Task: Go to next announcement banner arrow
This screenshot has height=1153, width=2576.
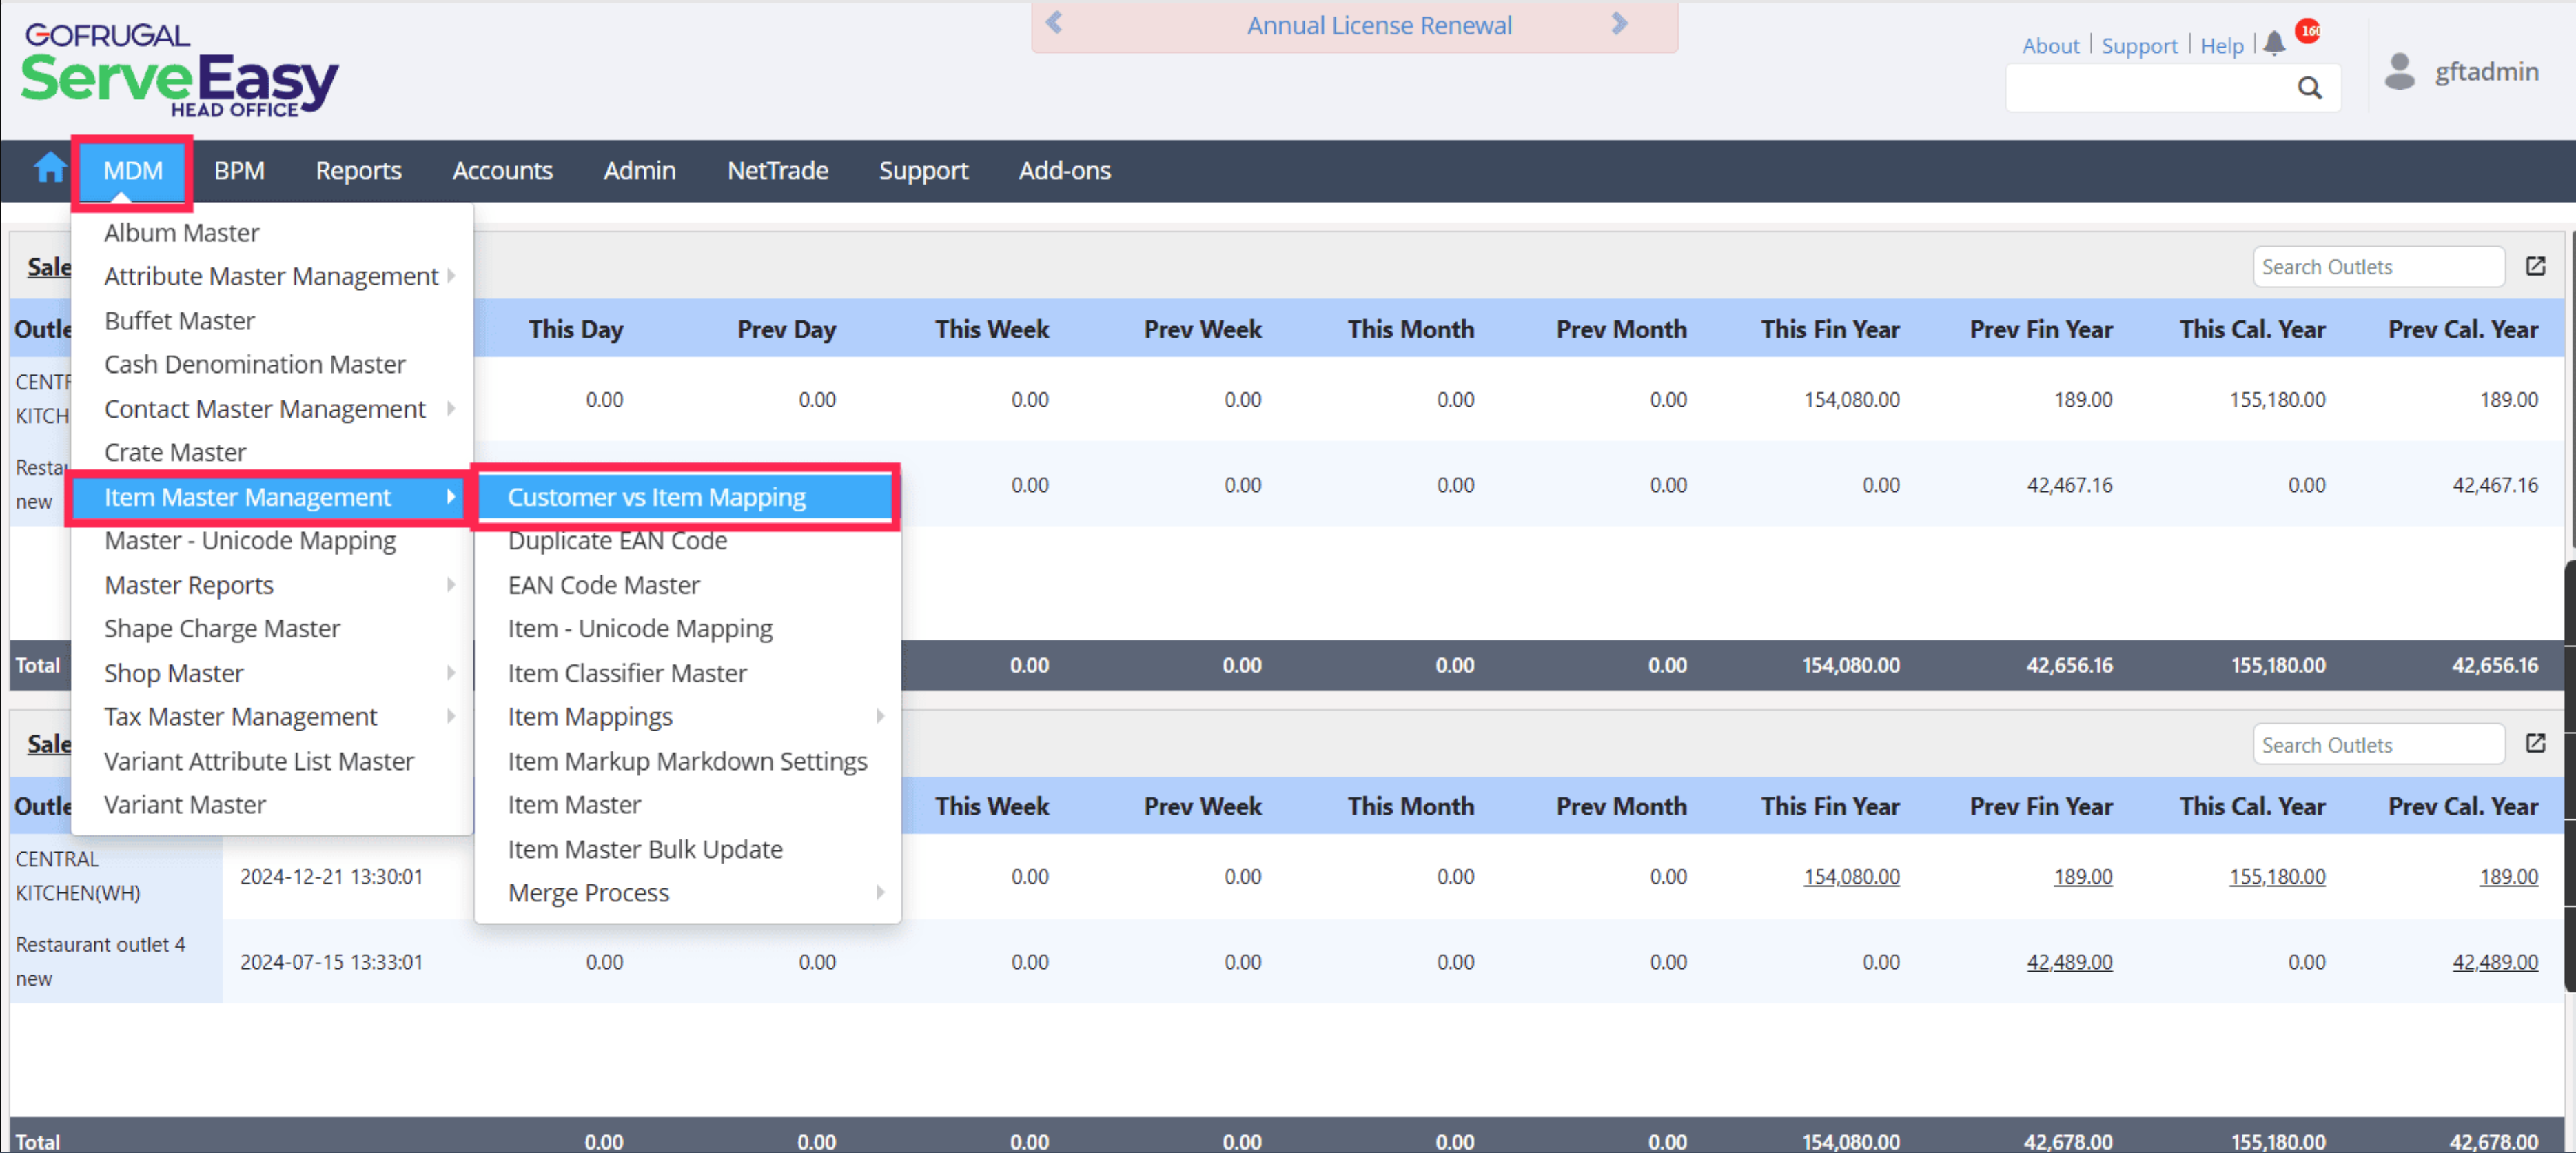Action: [1620, 23]
